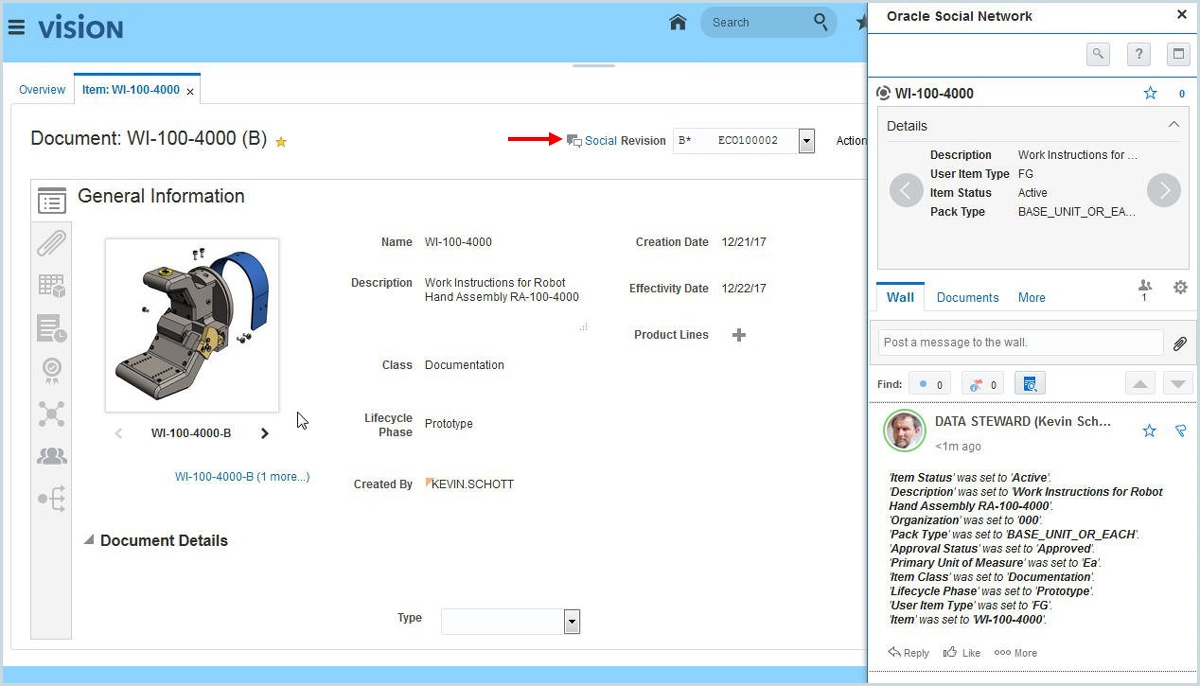Click the Quality document with clock sidebar icon

point(51,328)
